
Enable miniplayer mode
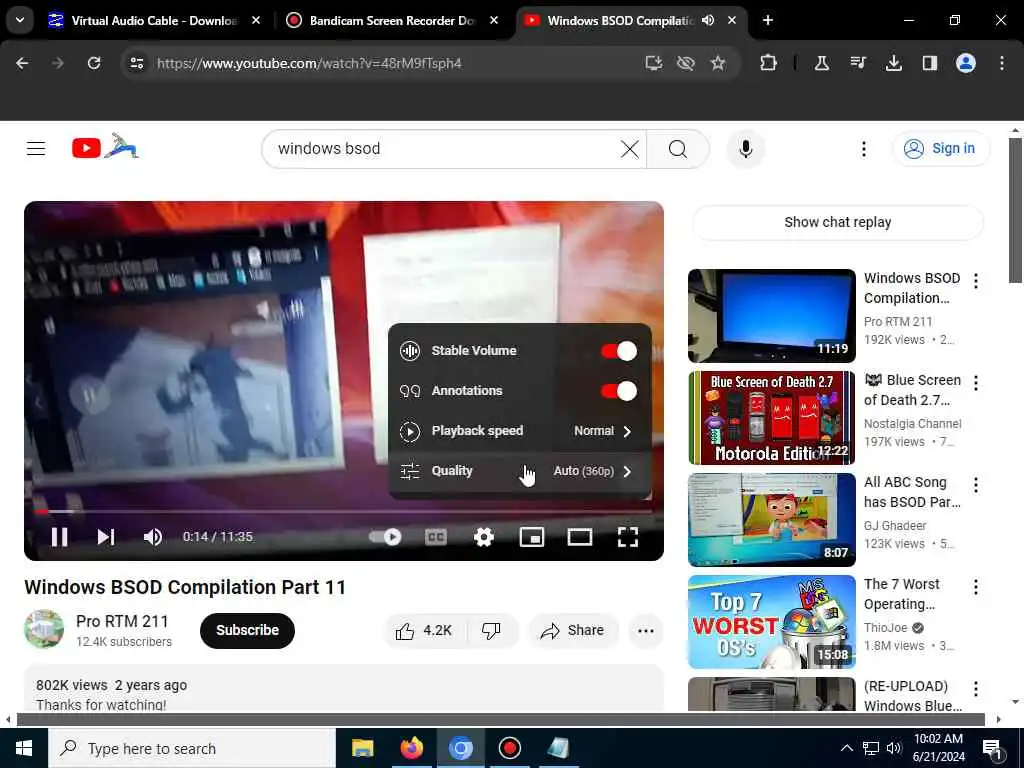[532, 537]
